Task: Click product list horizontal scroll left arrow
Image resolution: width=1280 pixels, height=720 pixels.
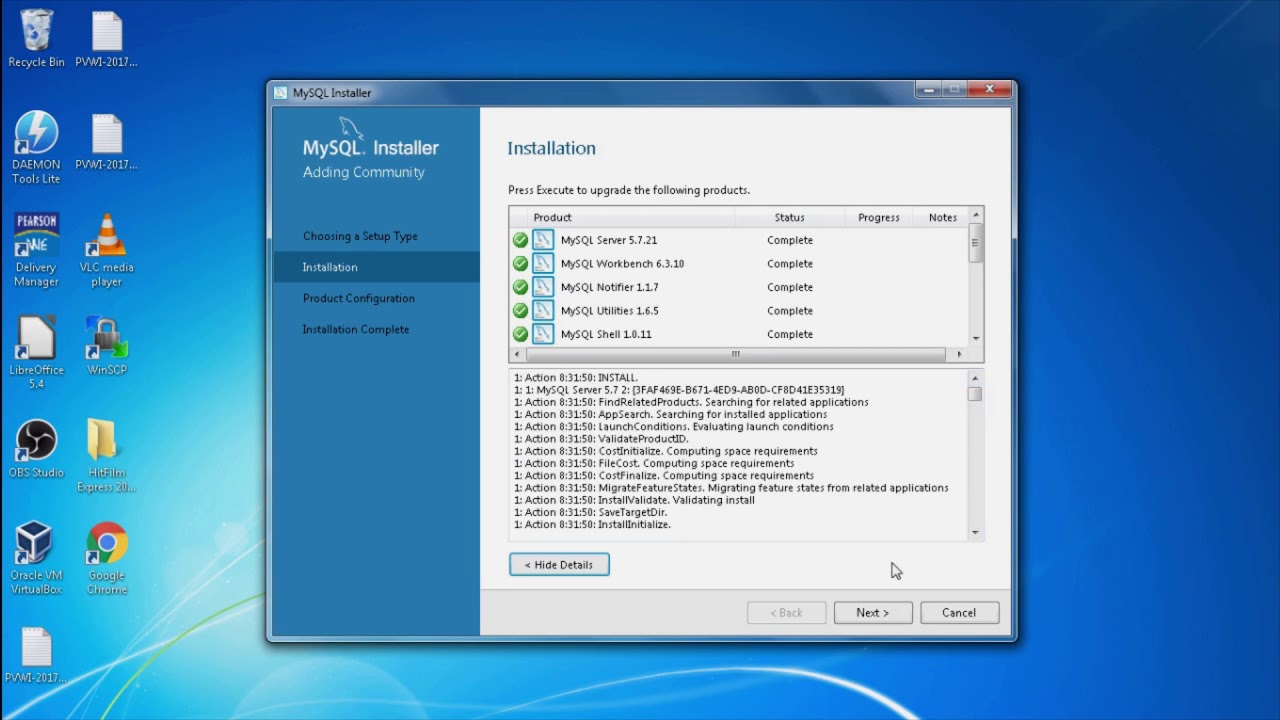Action: [517, 354]
